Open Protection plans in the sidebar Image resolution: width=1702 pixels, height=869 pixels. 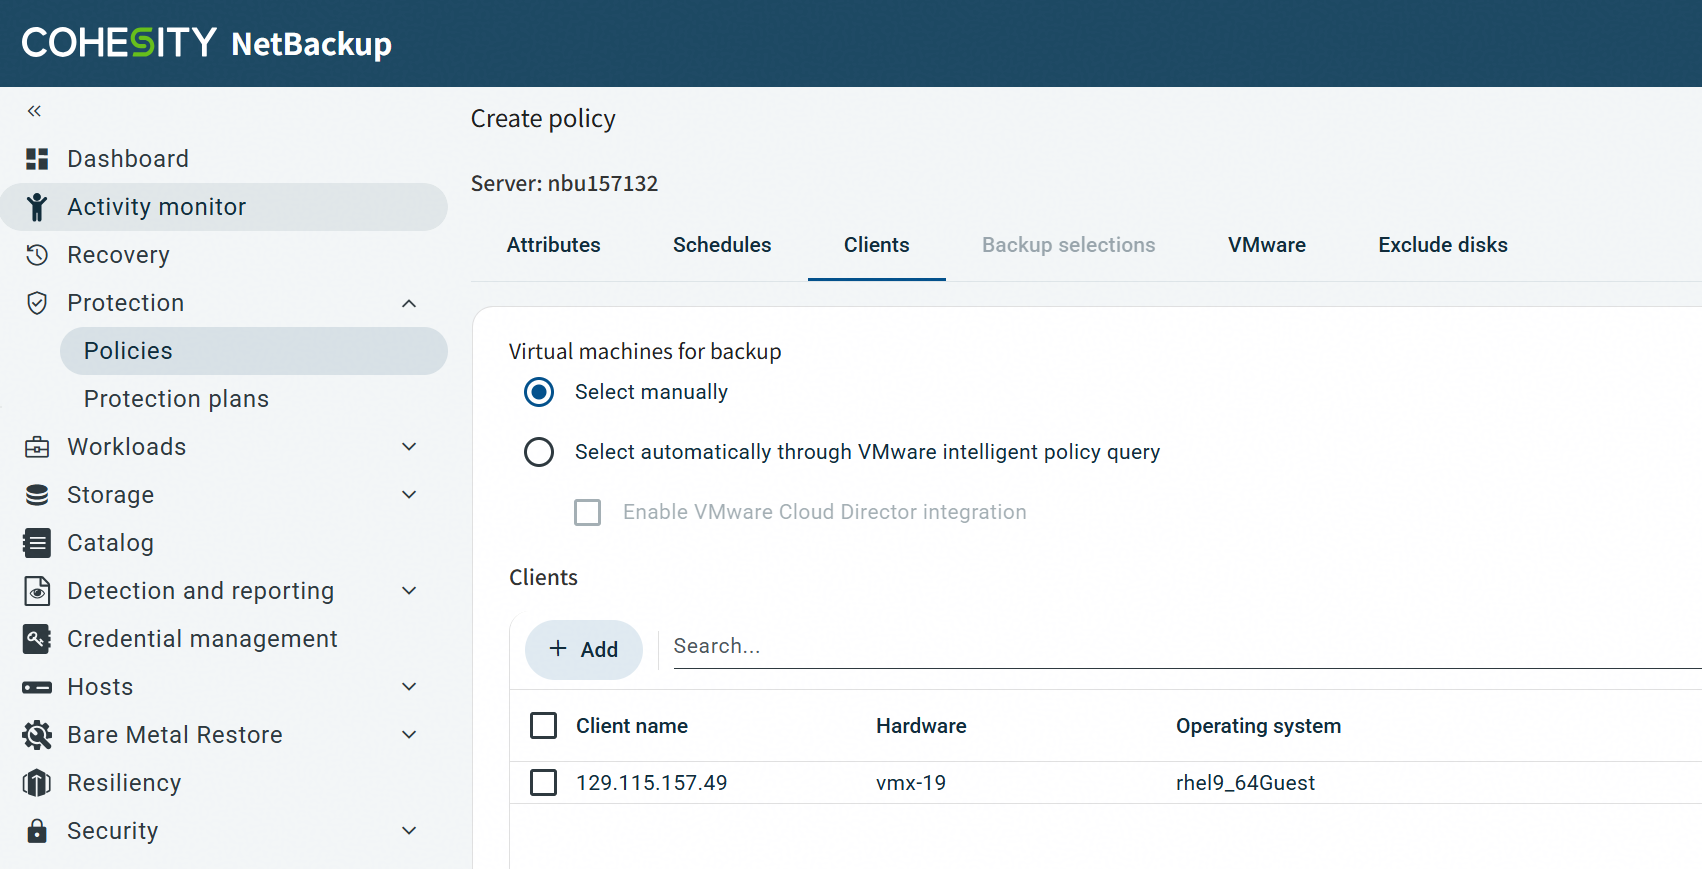coord(176,399)
